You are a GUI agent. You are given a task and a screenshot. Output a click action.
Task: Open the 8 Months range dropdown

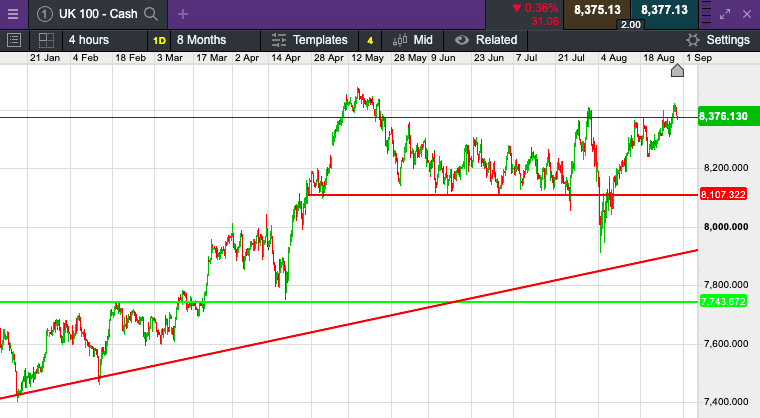[x=215, y=40]
